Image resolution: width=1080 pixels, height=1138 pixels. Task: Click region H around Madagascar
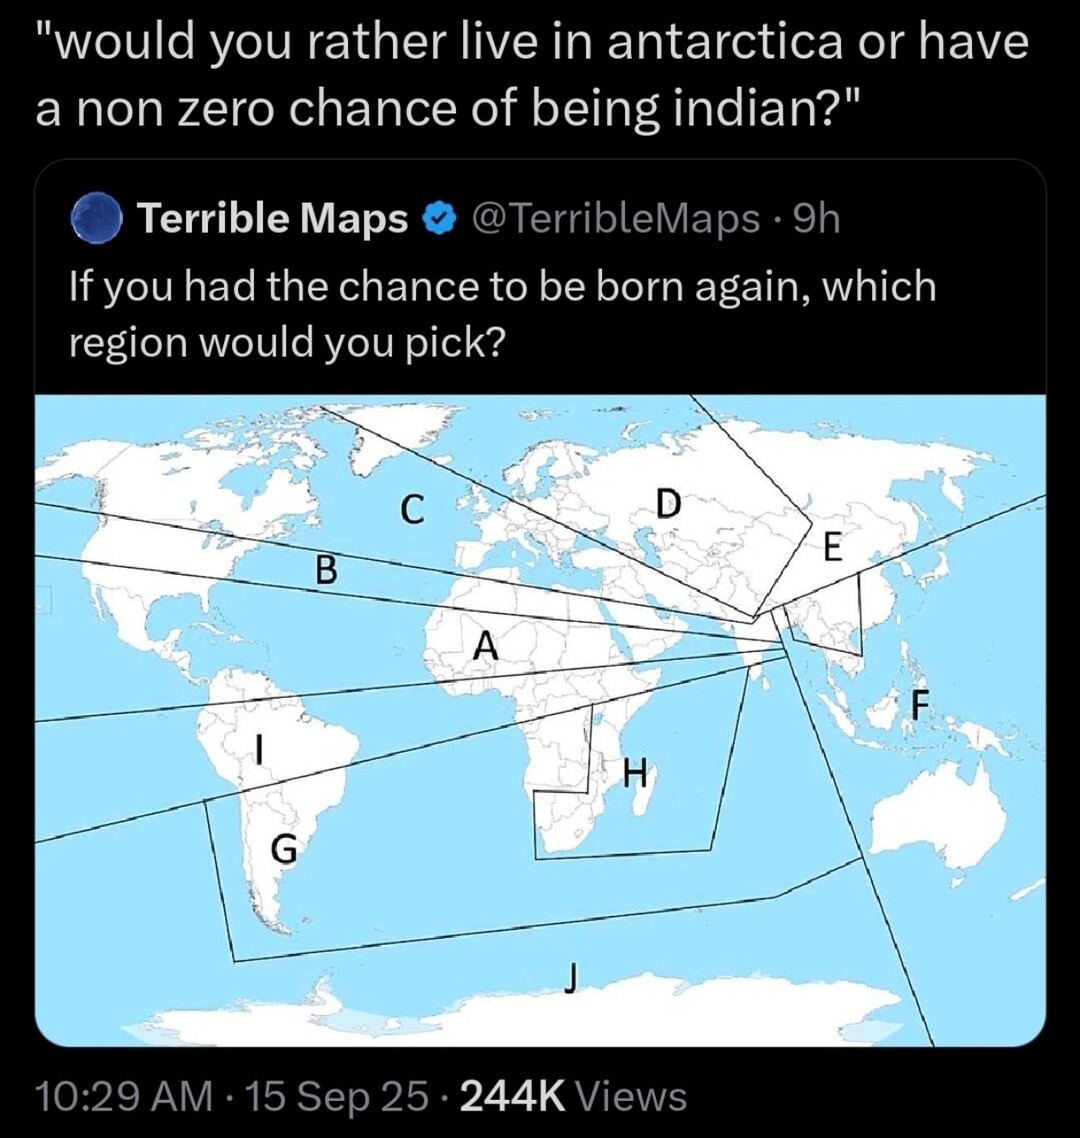[x=634, y=772]
